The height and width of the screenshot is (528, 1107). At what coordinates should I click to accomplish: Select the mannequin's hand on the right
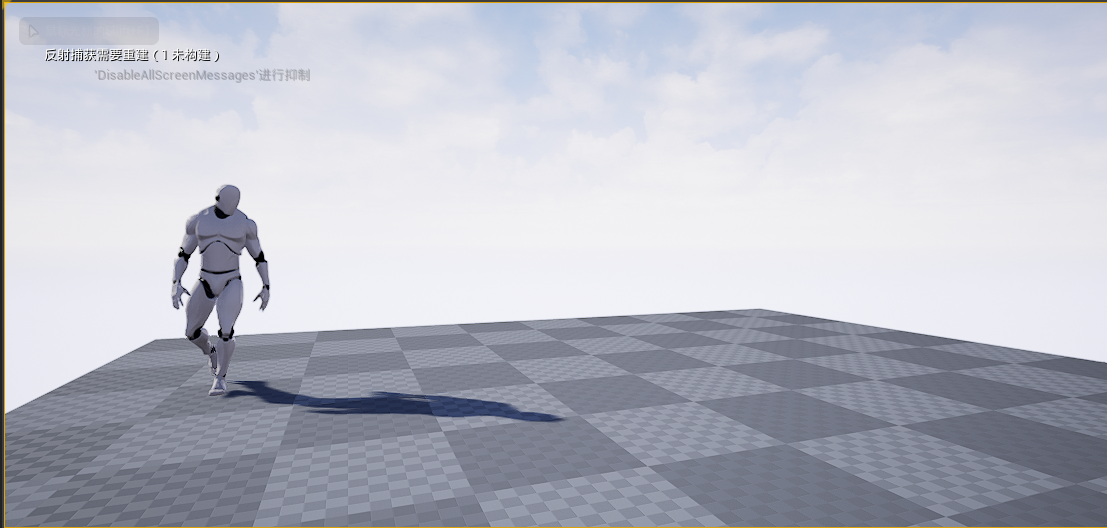262,297
